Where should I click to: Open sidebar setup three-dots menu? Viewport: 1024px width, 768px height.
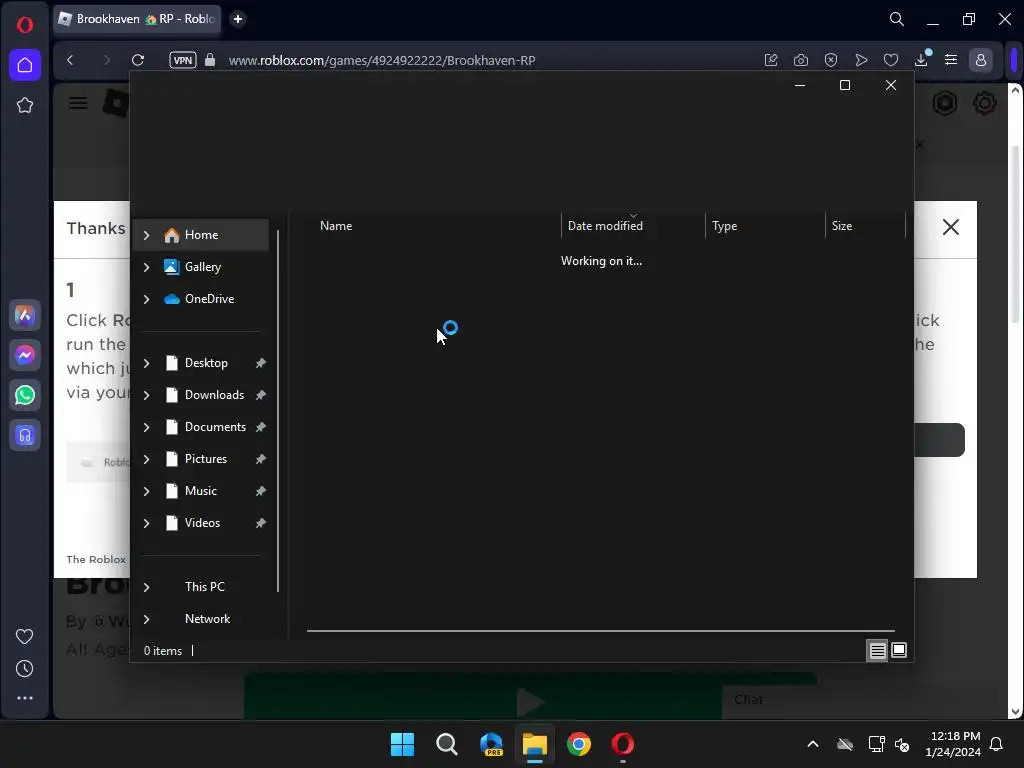(x=25, y=698)
